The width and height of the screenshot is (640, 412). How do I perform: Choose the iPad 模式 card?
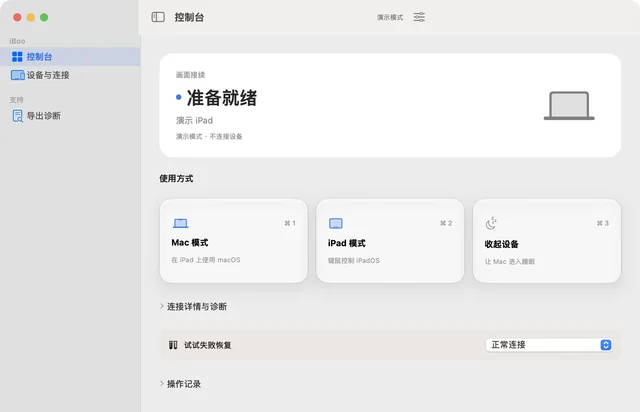tap(390, 241)
